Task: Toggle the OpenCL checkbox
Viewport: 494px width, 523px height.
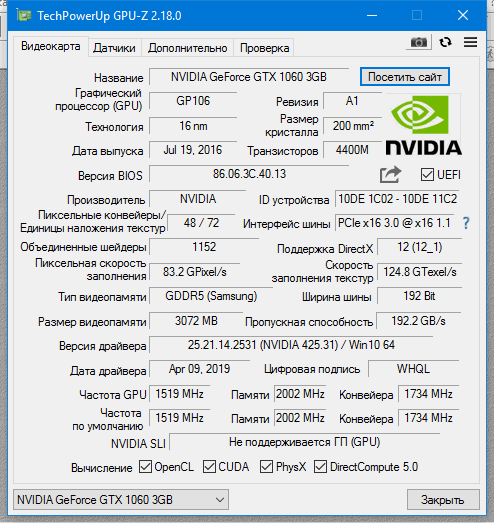Action: (x=145, y=467)
